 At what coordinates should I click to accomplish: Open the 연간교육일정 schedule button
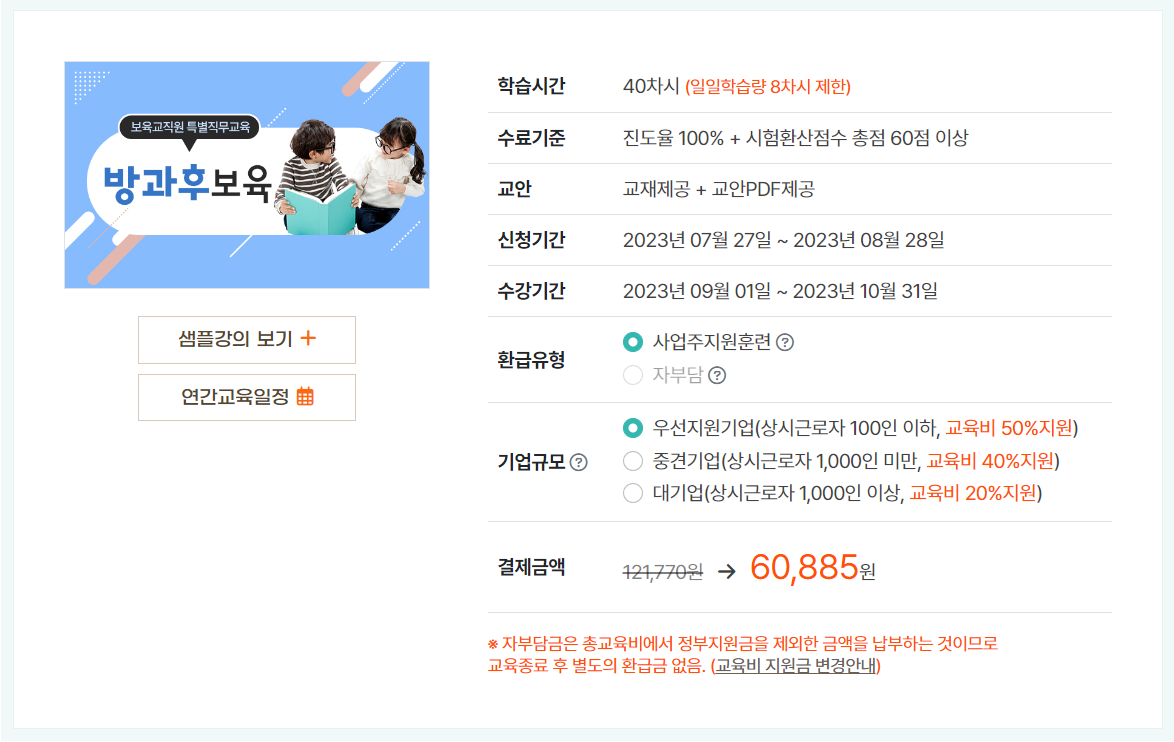247,398
